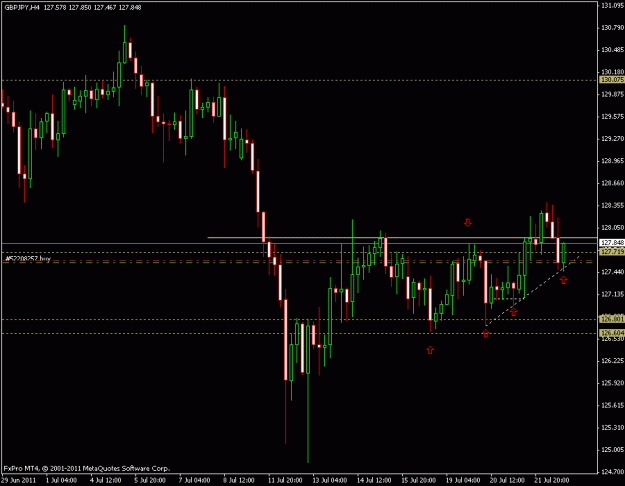
Task: Click the 125.005 price axis label
Action: pyautogui.click(x=612, y=450)
